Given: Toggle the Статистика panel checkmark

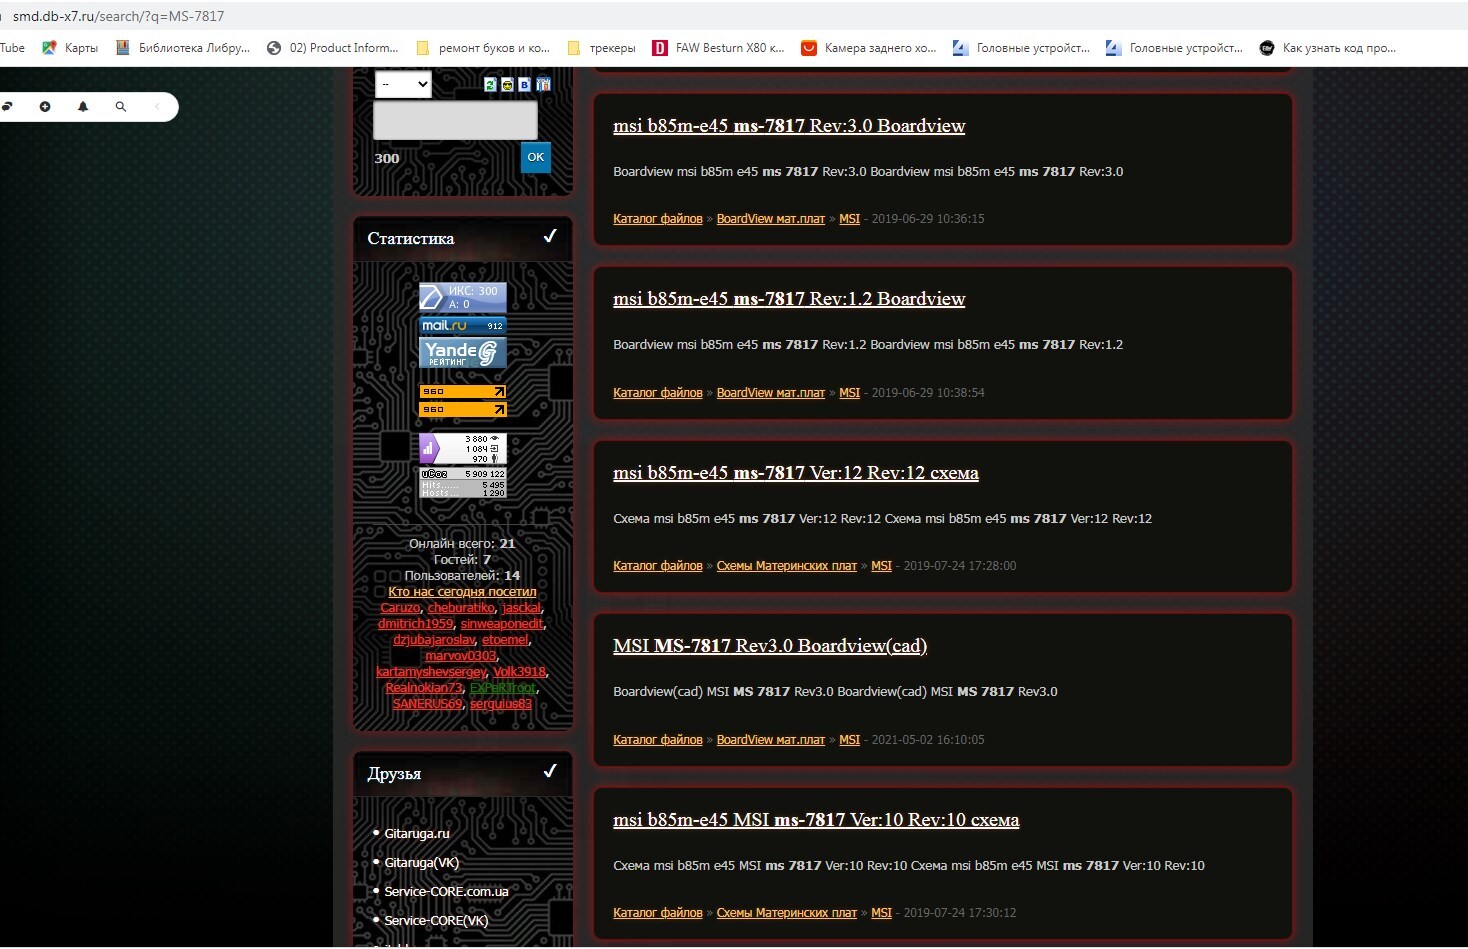Looking at the screenshot, I should pos(549,237).
